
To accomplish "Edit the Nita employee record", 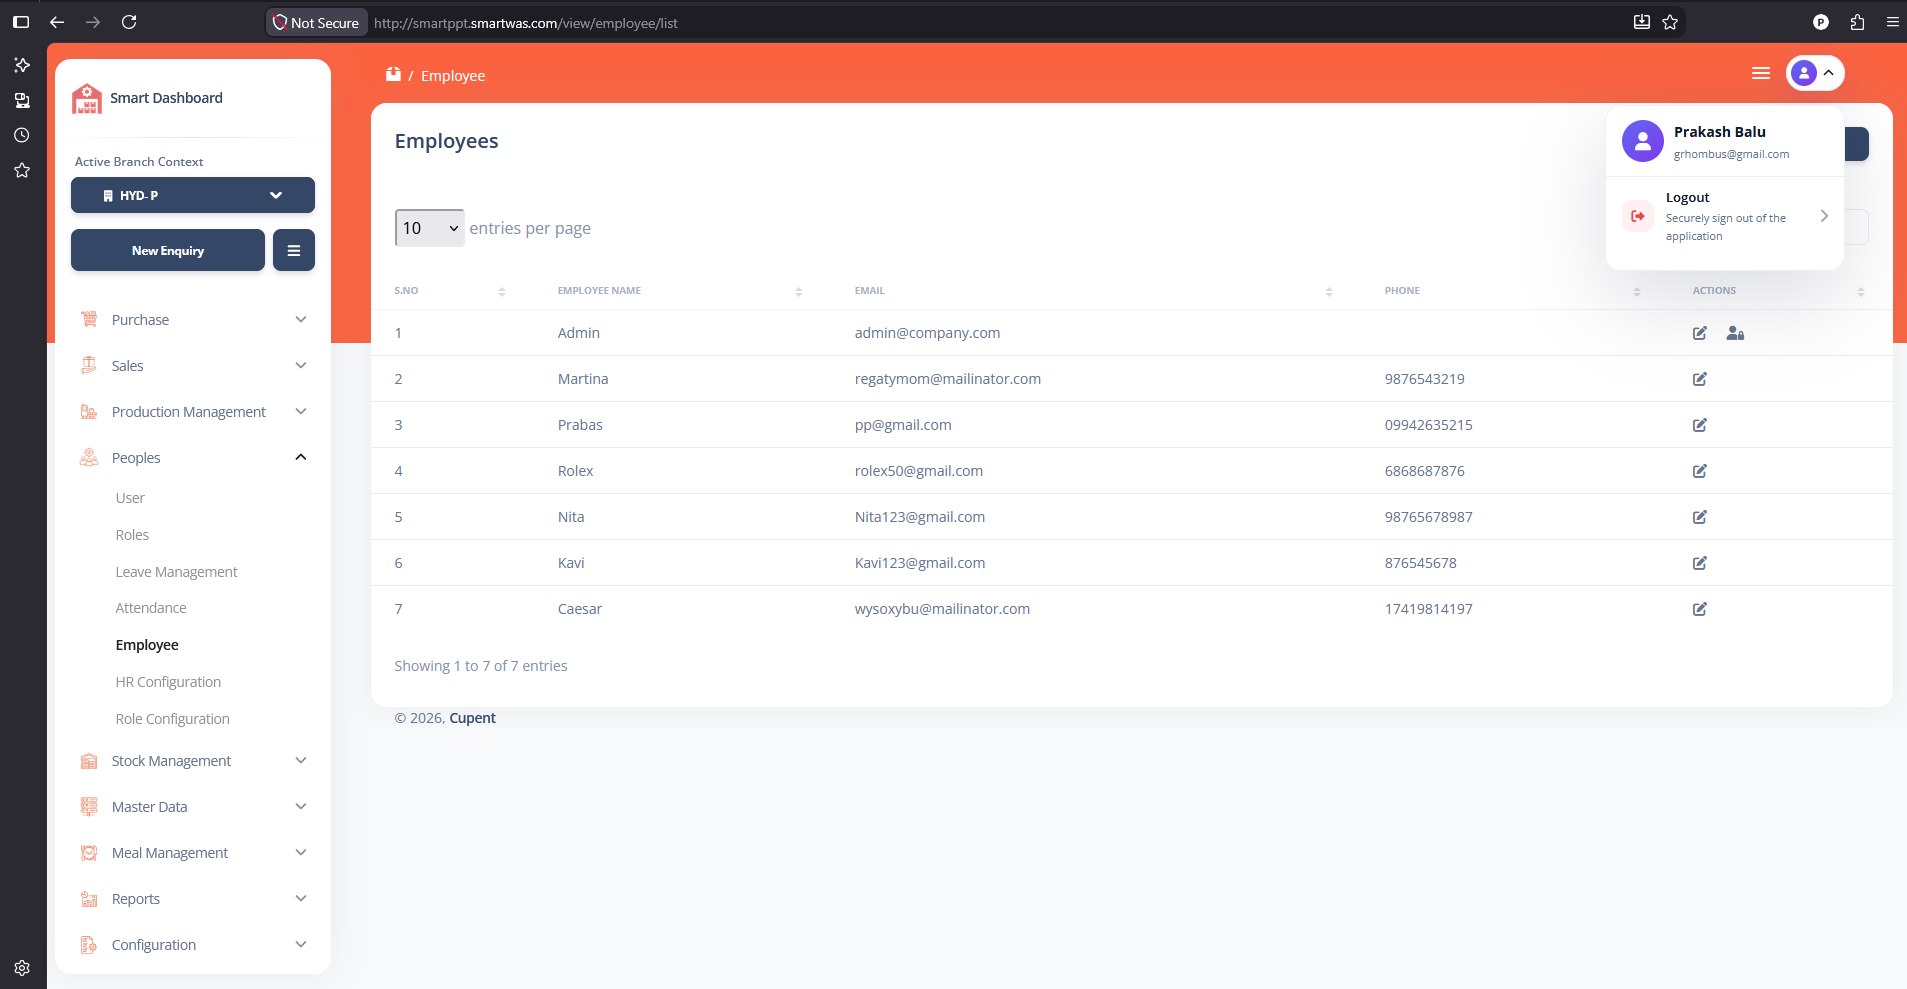I will pyautogui.click(x=1699, y=517).
